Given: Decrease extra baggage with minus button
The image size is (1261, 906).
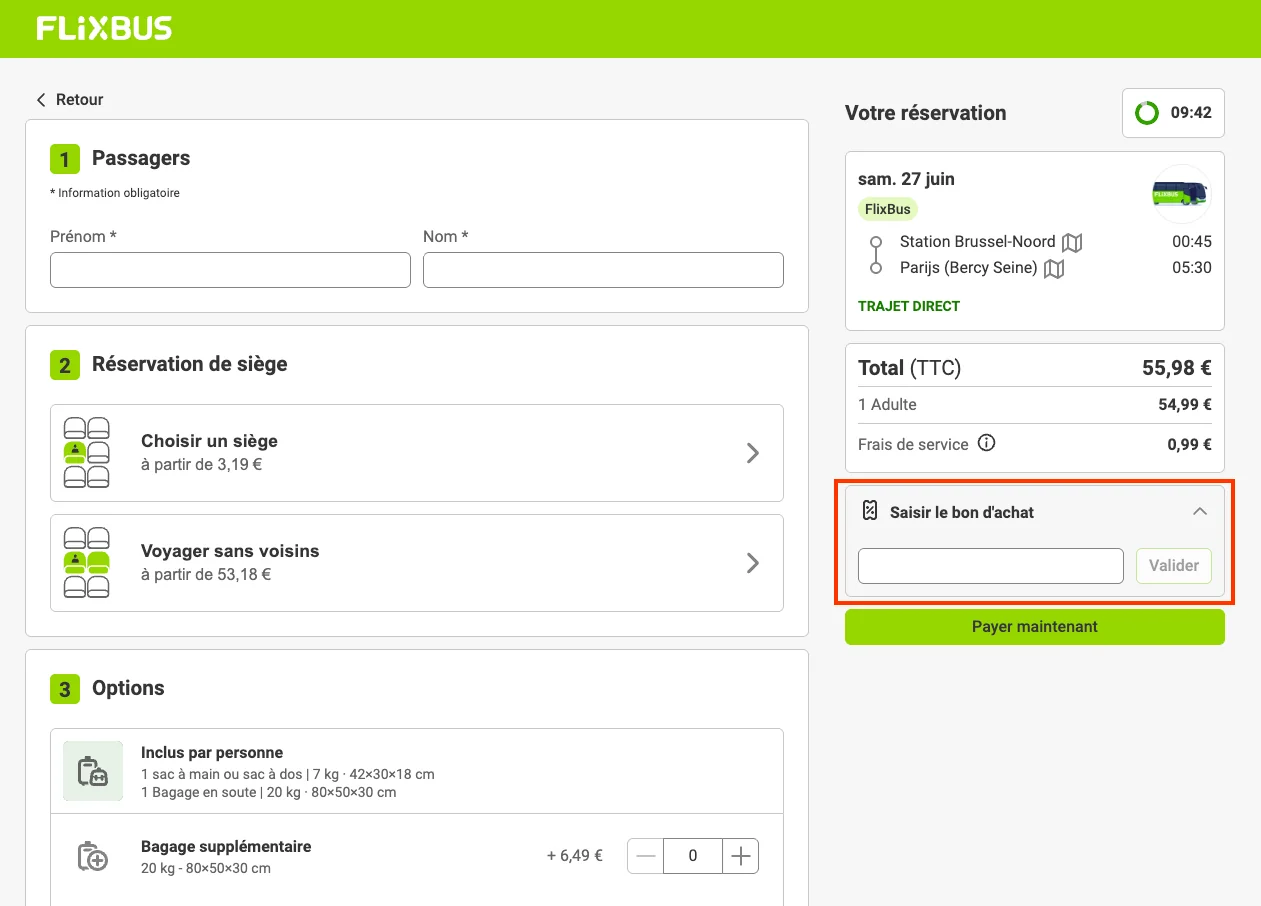Looking at the screenshot, I should (646, 856).
